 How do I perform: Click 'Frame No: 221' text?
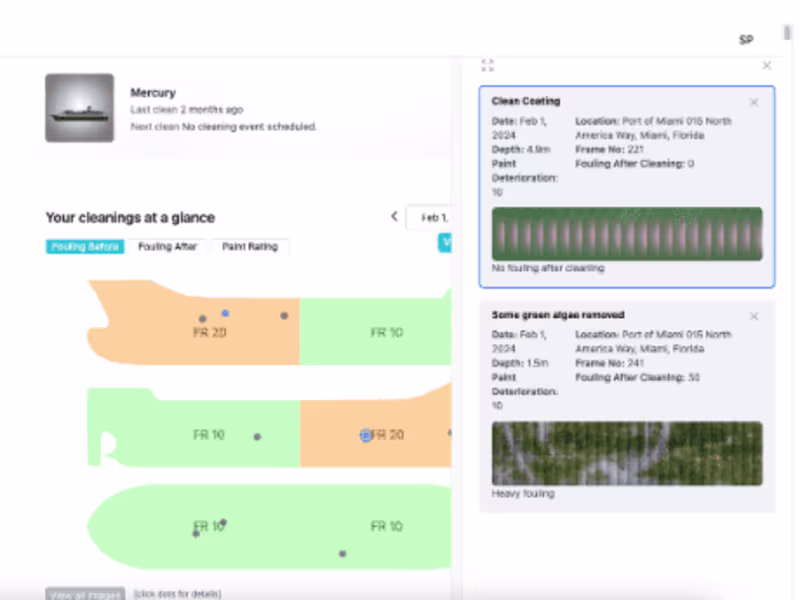[x=609, y=149]
